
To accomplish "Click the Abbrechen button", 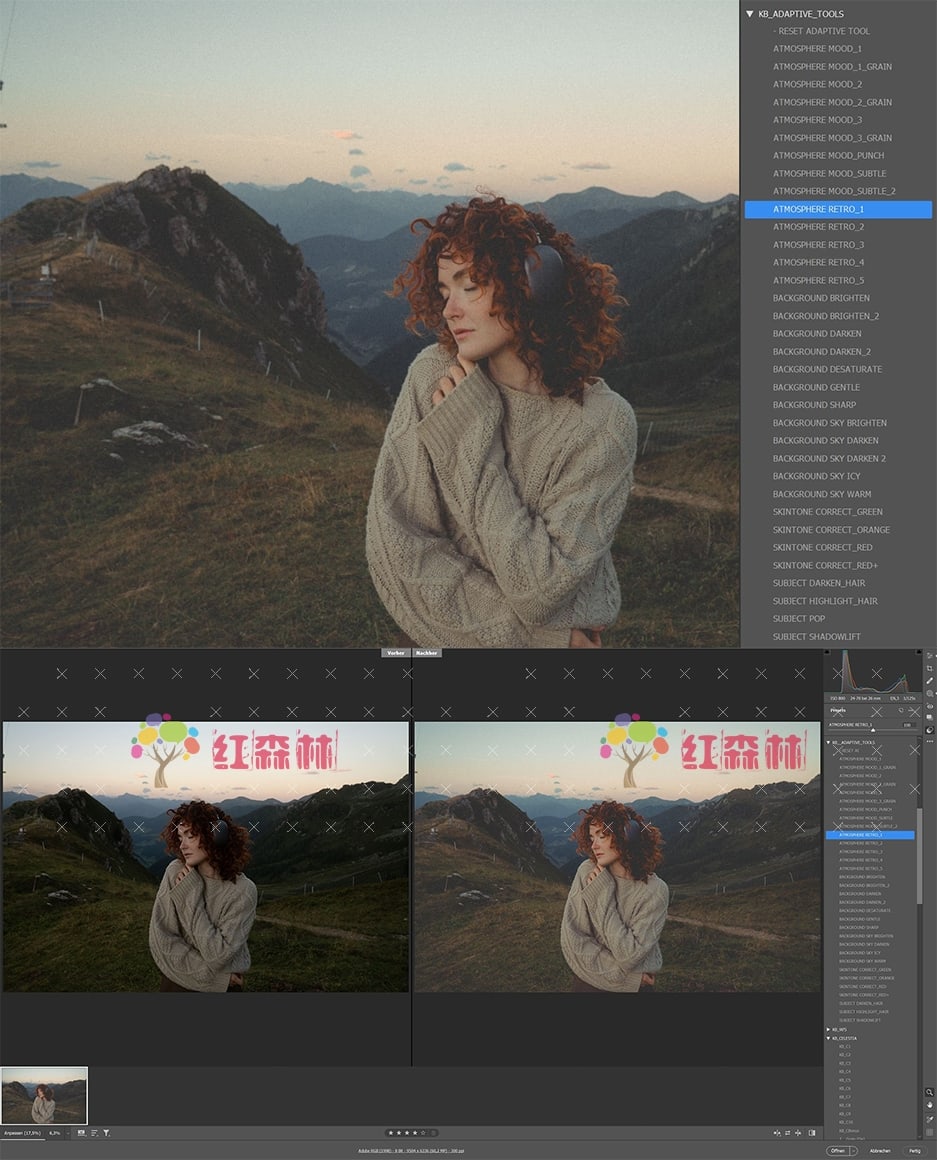I will tap(880, 1150).
